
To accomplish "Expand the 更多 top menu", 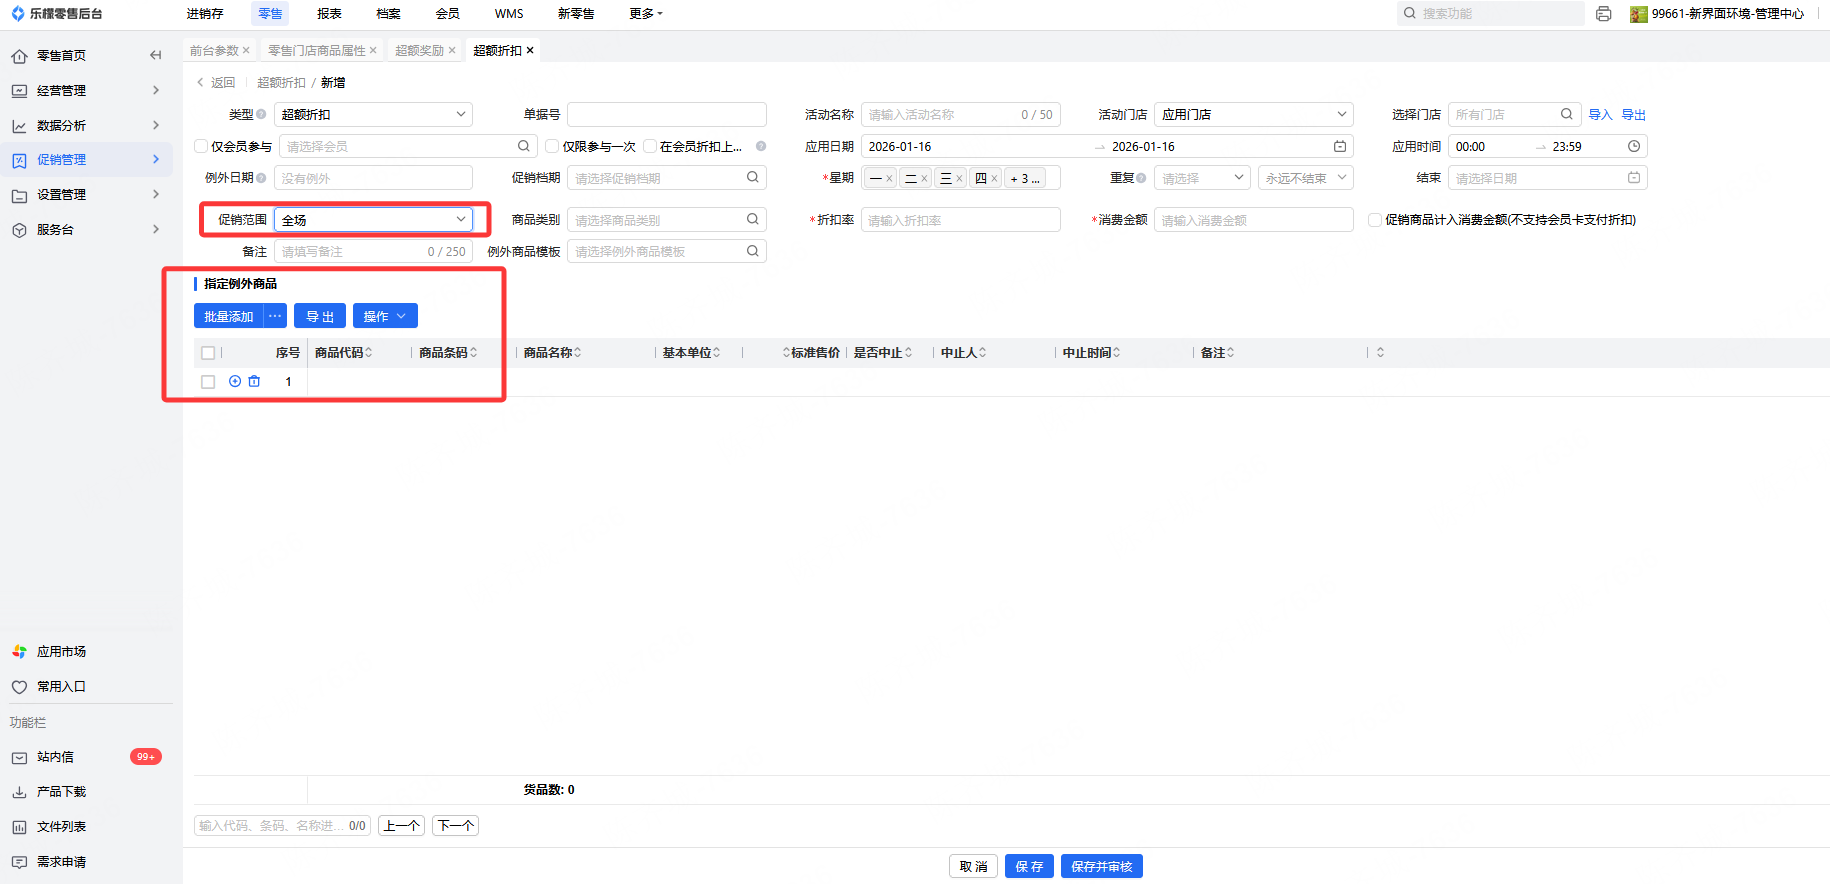I will 646,14.
